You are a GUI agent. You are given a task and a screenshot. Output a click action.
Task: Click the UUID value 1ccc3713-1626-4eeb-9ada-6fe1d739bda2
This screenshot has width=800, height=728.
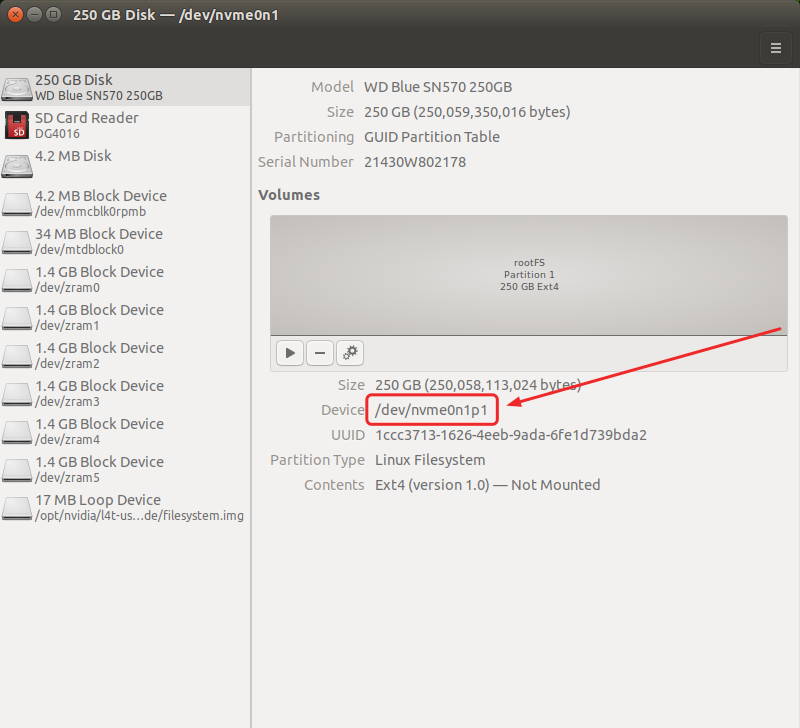[x=511, y=435]
